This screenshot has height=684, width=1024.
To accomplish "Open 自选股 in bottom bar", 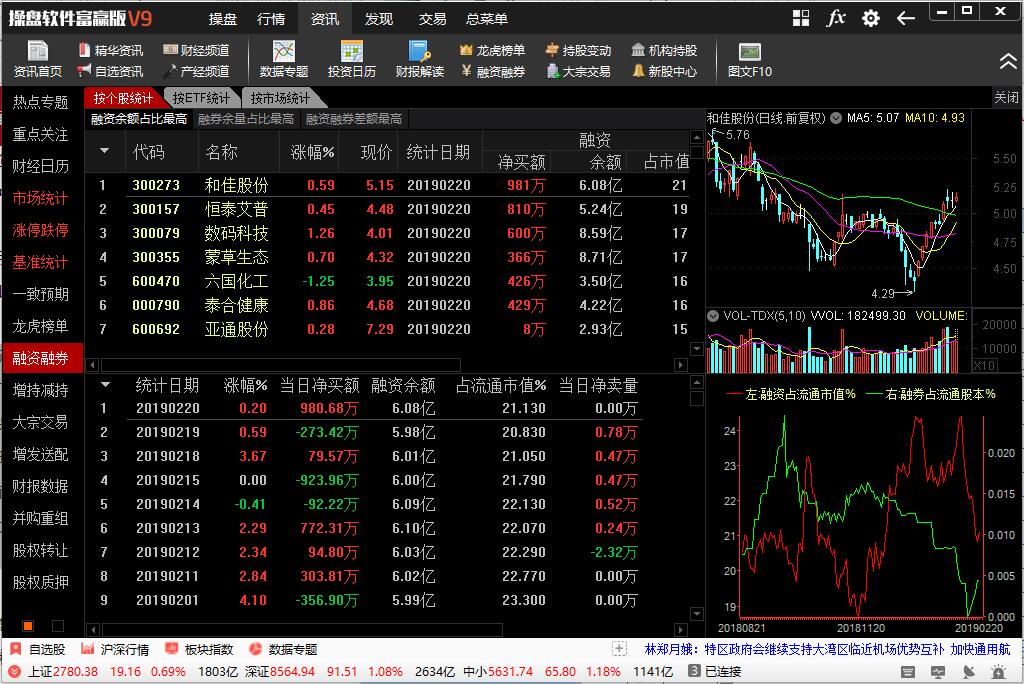I will [x=37, y=649].
